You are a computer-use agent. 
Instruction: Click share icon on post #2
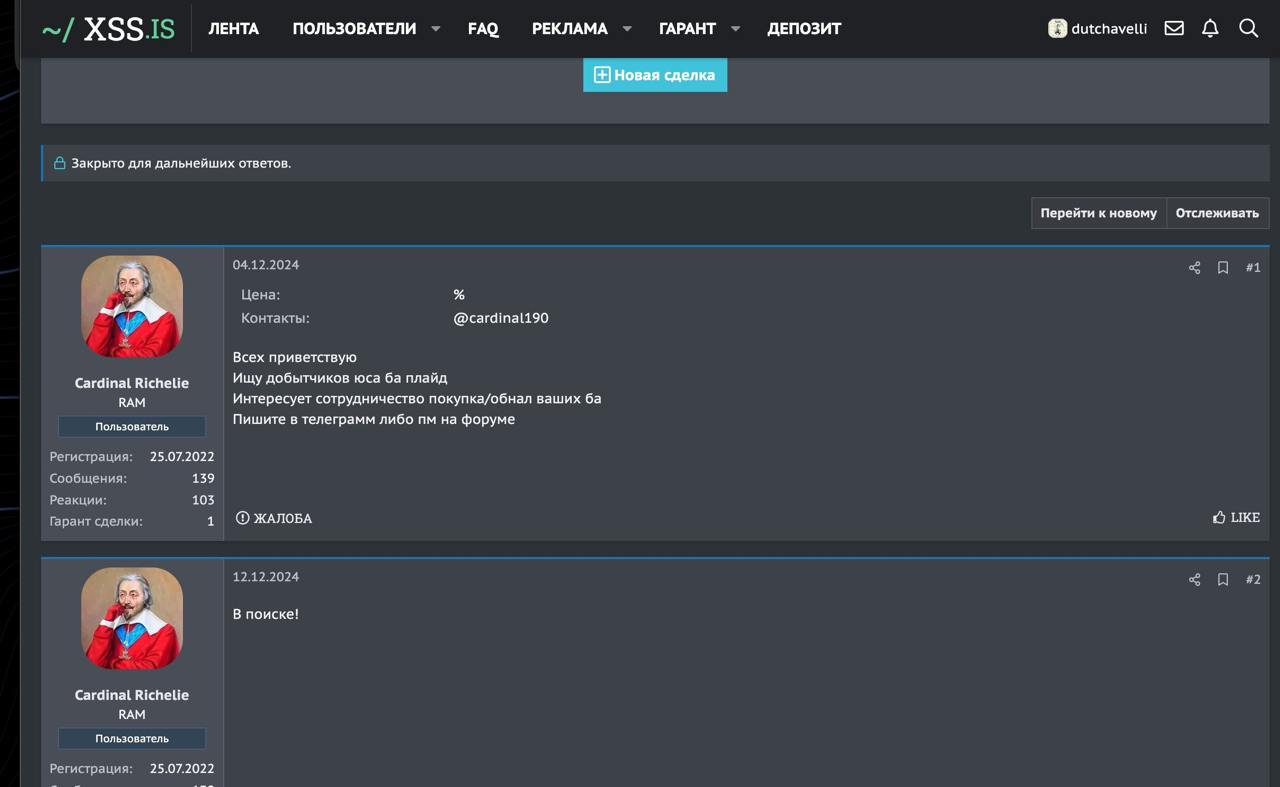click(1194, 580)
